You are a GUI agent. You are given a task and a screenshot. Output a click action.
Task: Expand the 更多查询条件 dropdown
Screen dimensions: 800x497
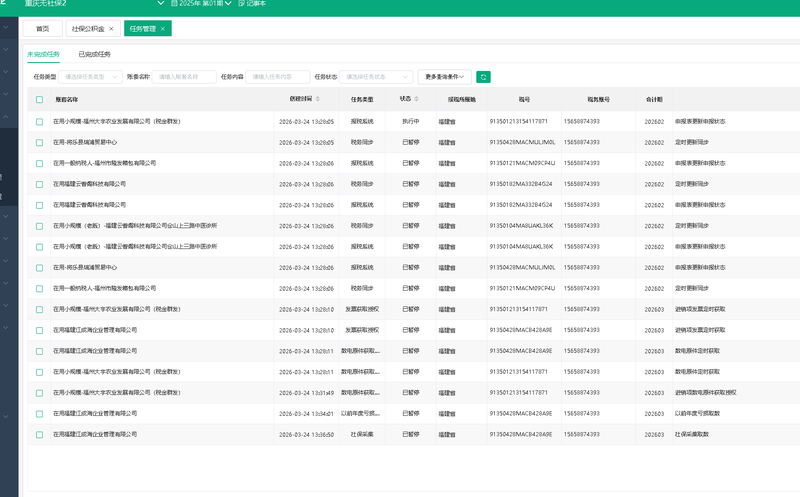coord(444,77)
